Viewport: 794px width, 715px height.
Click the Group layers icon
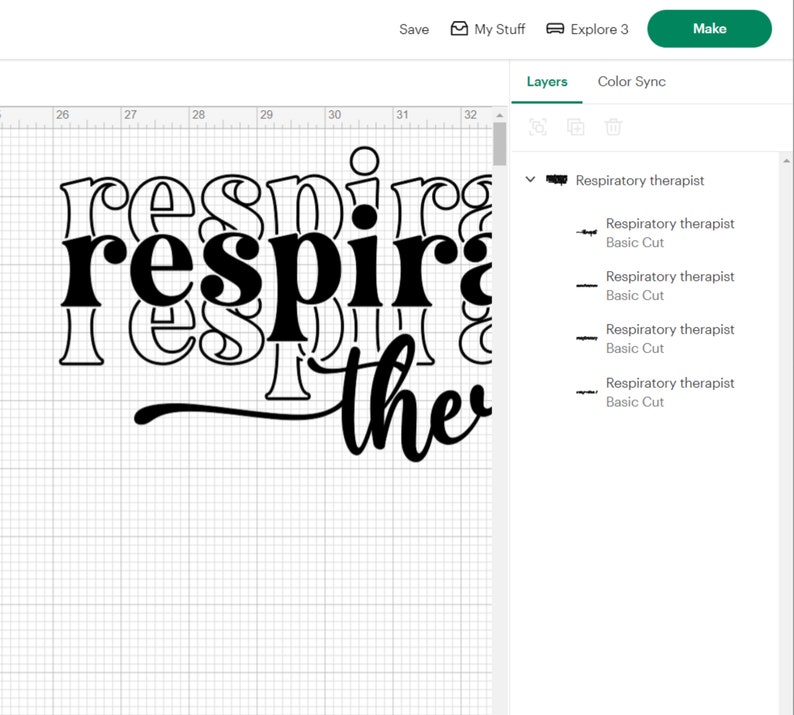point(538,127)
